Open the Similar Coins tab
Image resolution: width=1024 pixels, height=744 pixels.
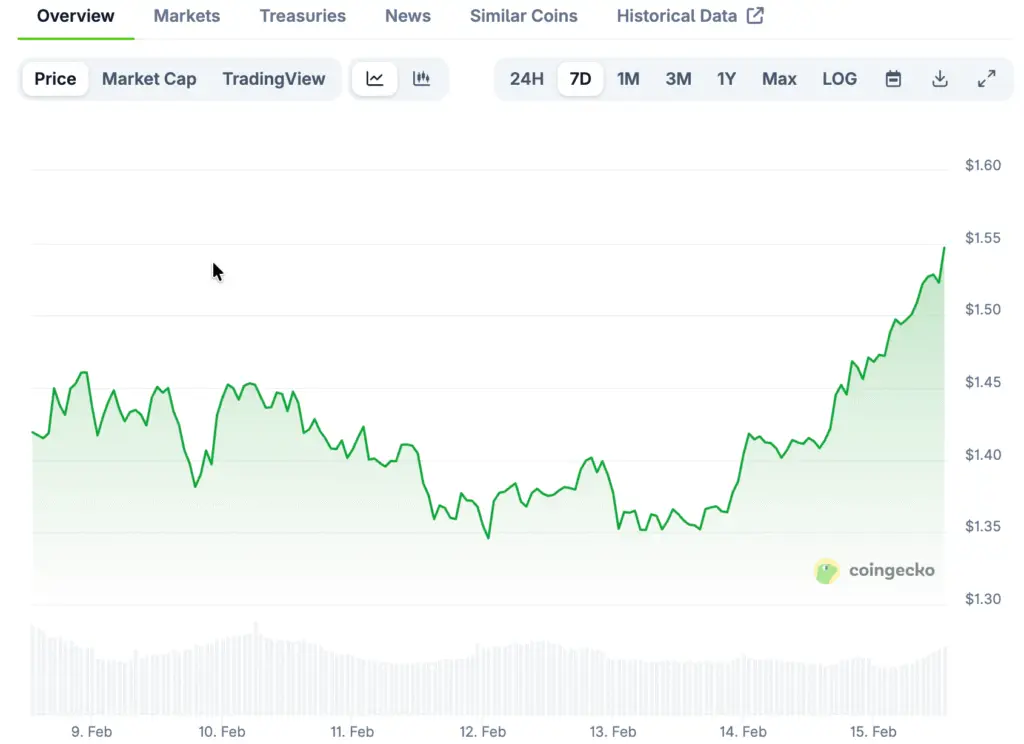coord(523,16)
